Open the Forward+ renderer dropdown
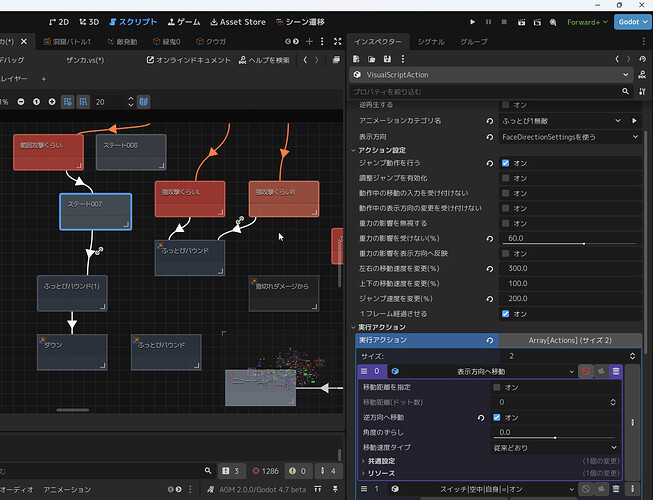The image size is (653, 500). tap(587, 22)
